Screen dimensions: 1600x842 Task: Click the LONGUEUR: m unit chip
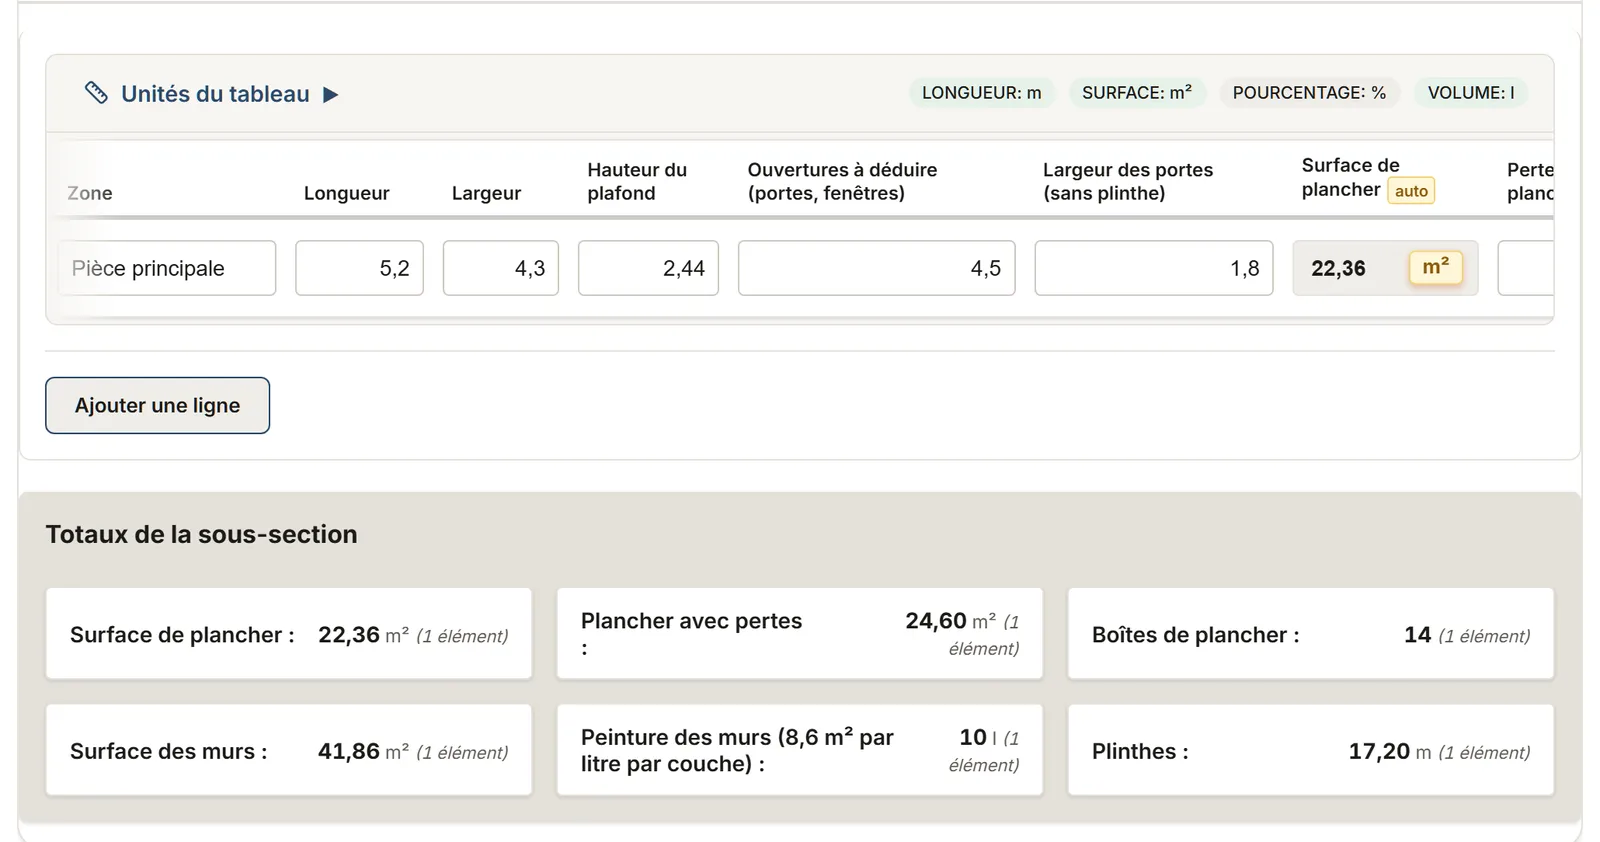click(x=981, y=93)
